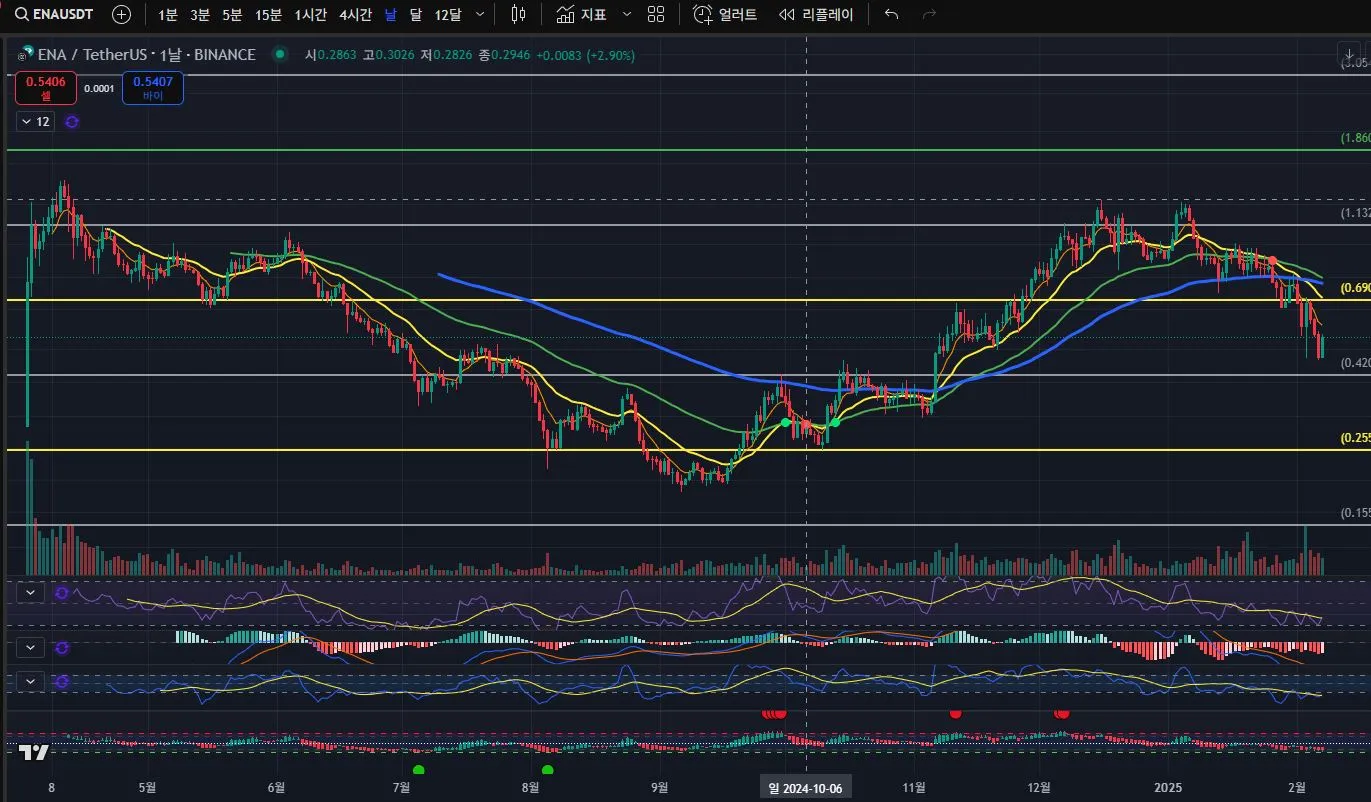Click the yellow (0.690 price level label
The image size is (1371, 802).
tap(1355, 288)
